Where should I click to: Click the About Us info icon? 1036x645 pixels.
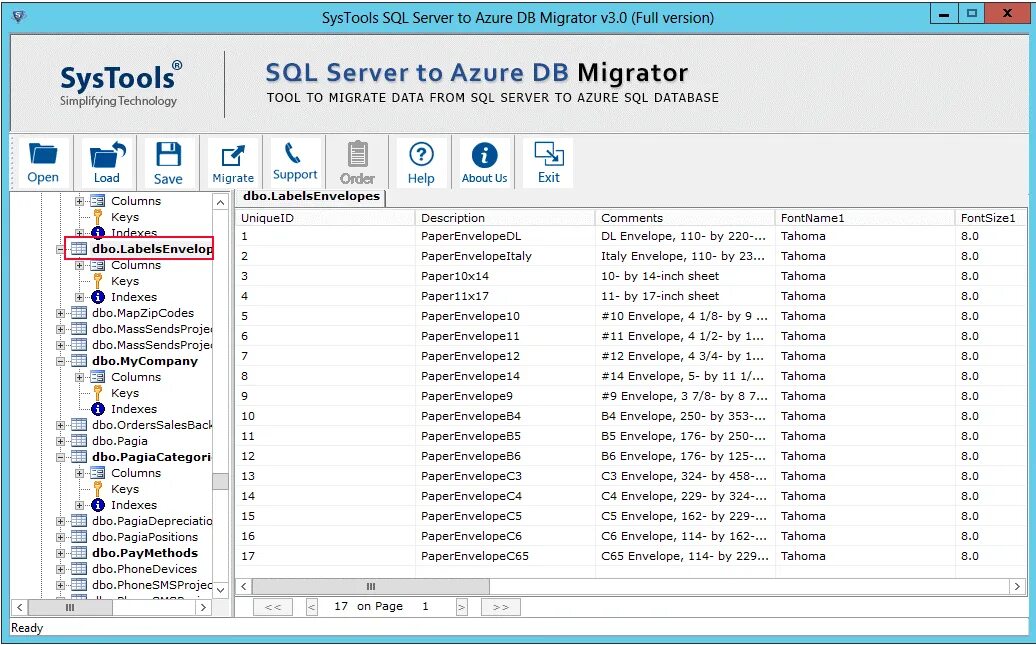coord(484,155)
